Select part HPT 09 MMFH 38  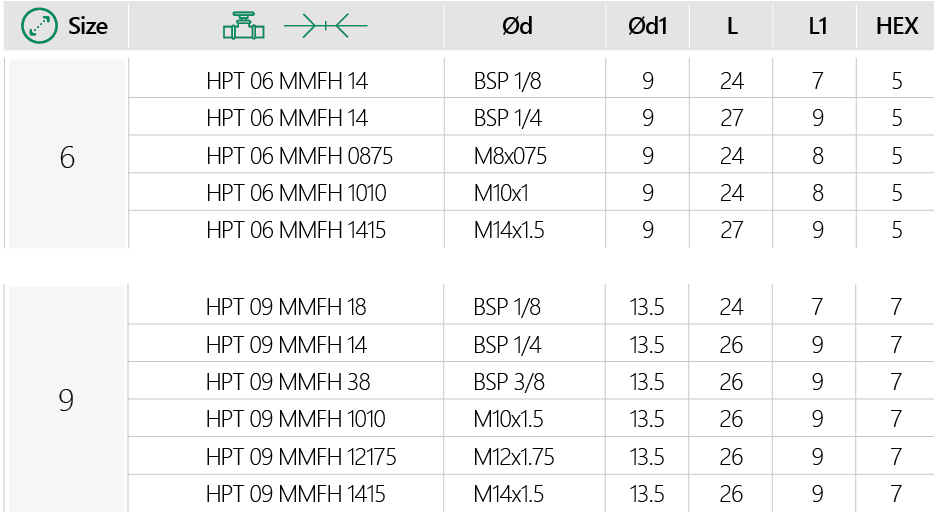click(288, 382)
